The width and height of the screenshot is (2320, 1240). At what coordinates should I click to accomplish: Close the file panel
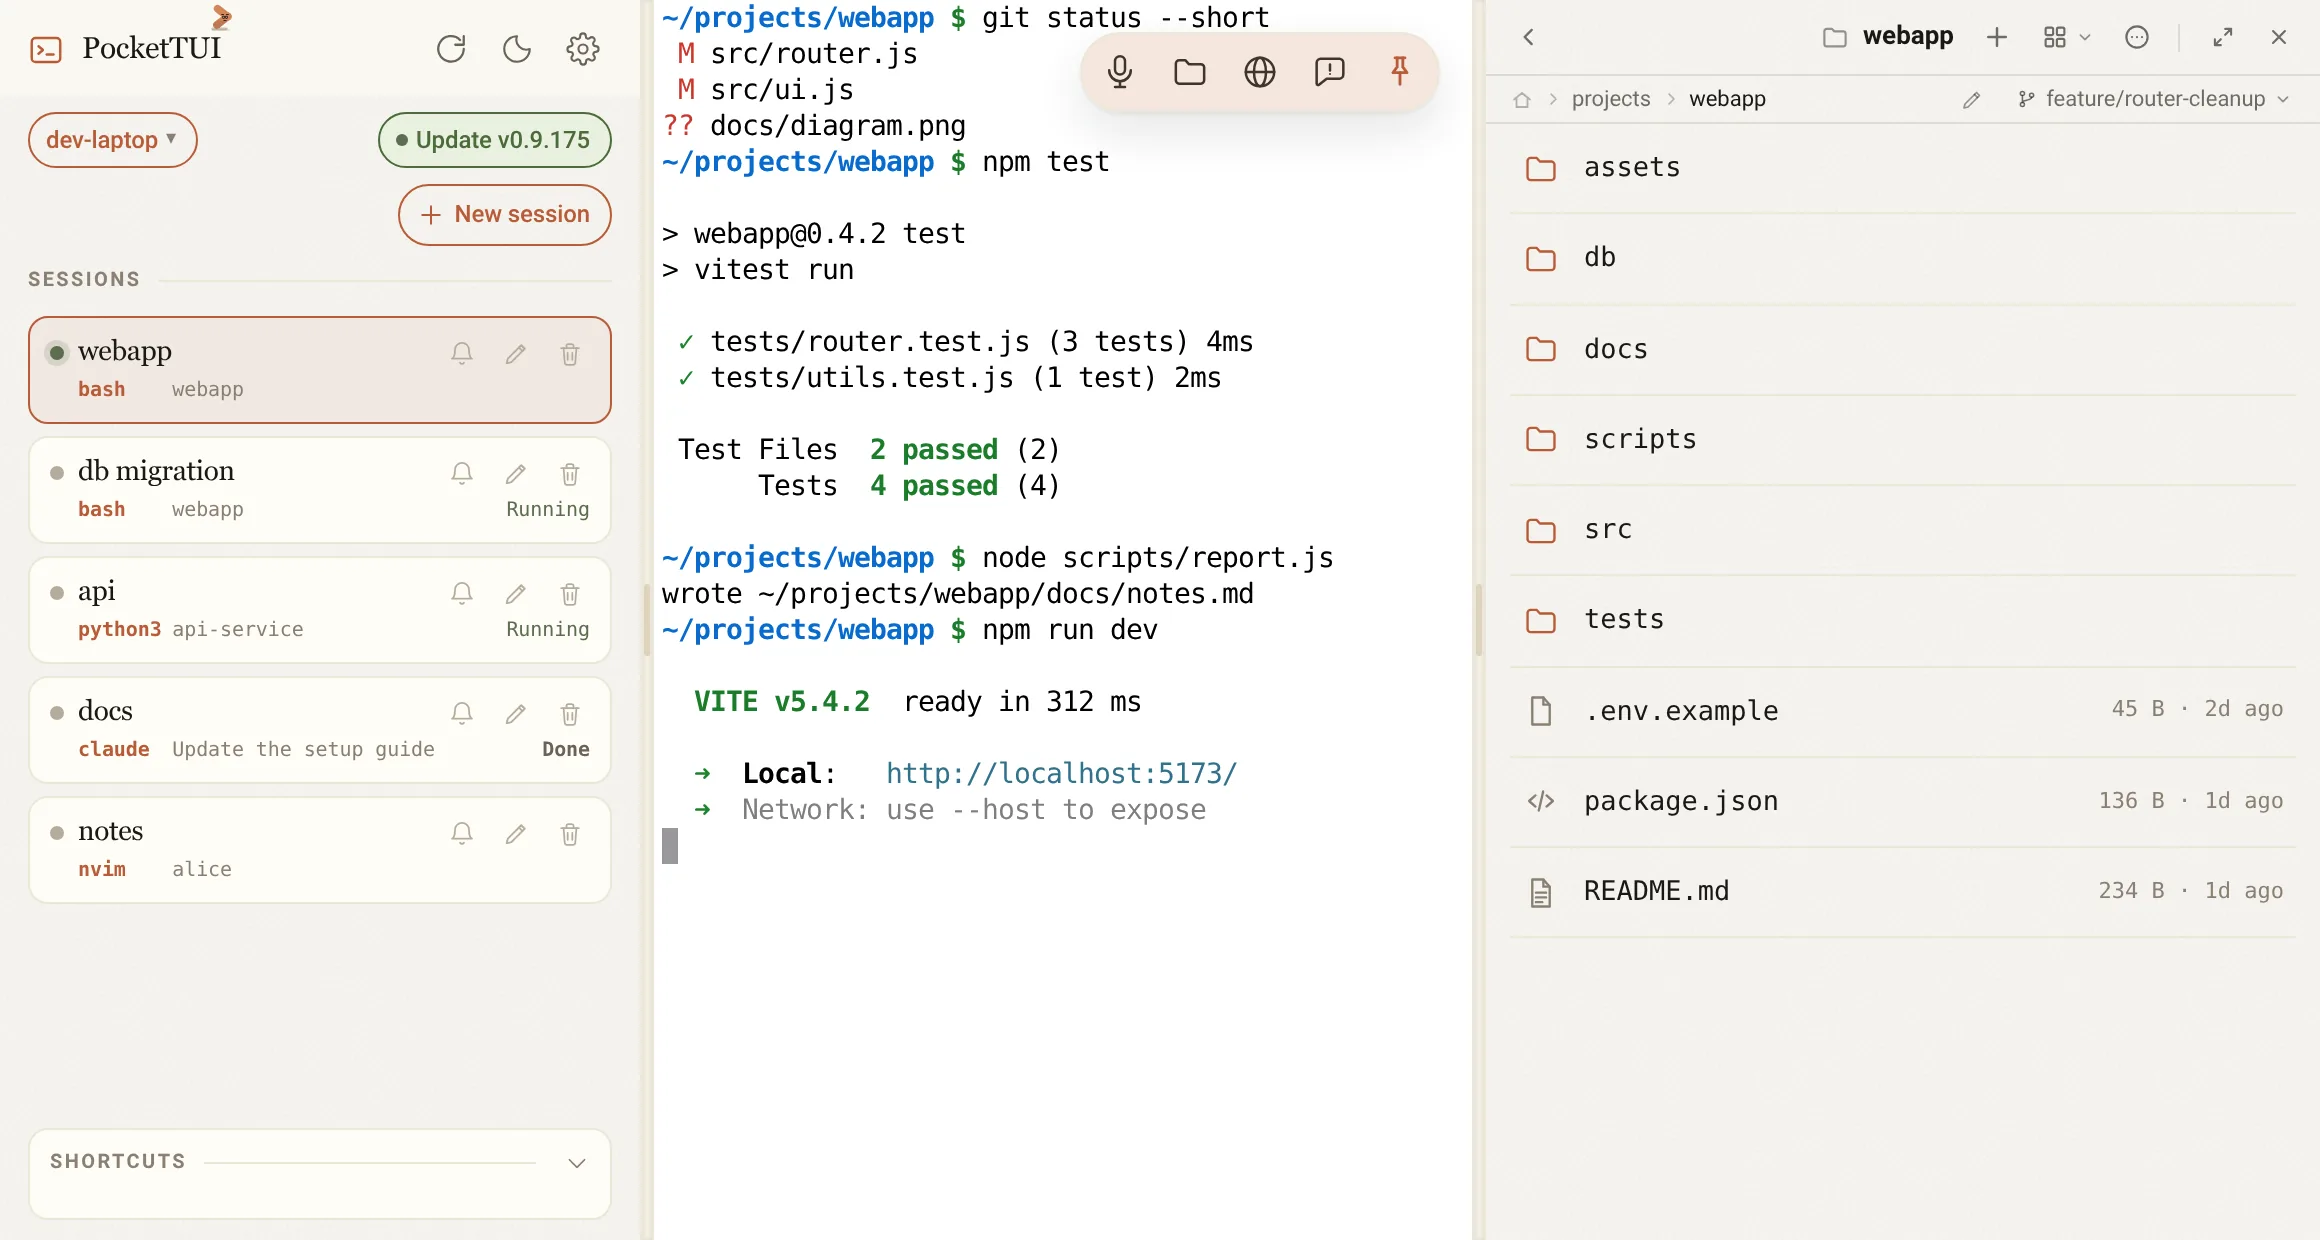[2279, 37]
